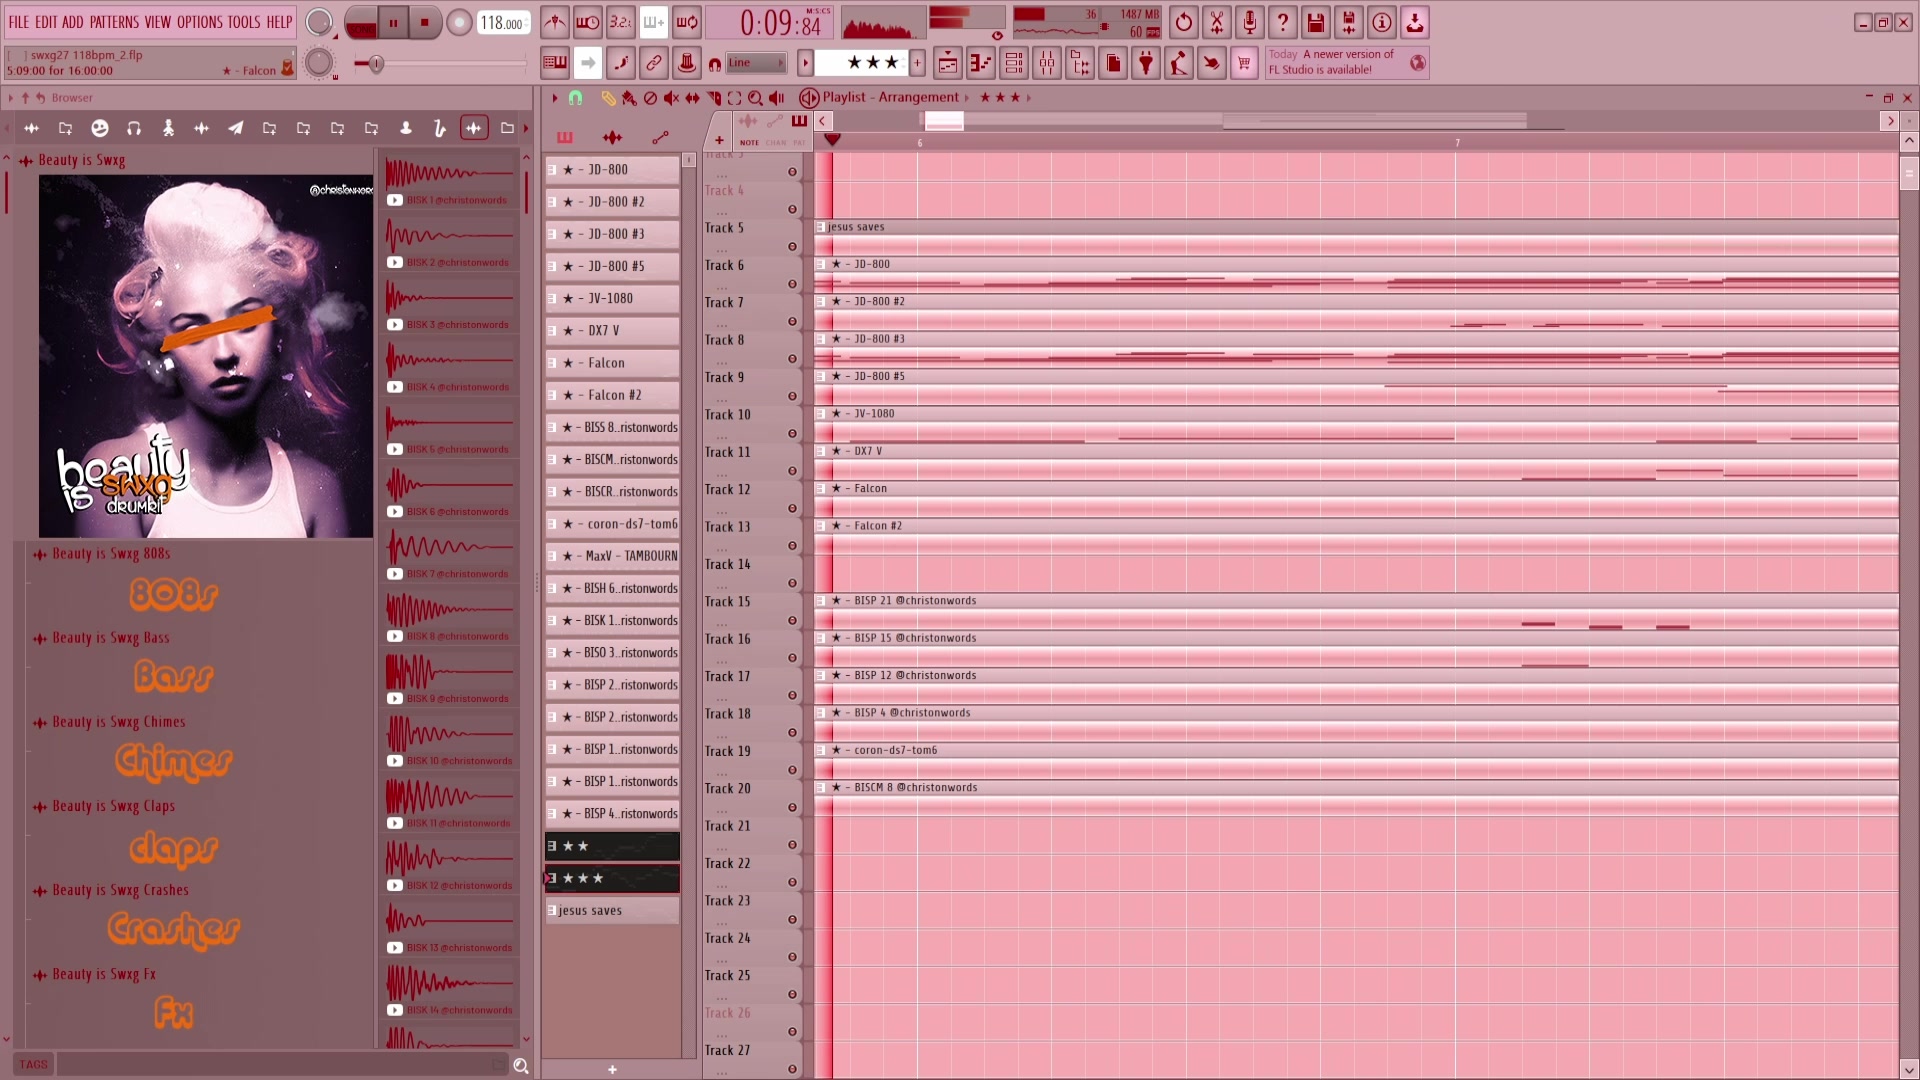Open the TOOLS menu
Image resolution: width=1920 pixels, height=1080 pixels.
click(x=243, y=22)
